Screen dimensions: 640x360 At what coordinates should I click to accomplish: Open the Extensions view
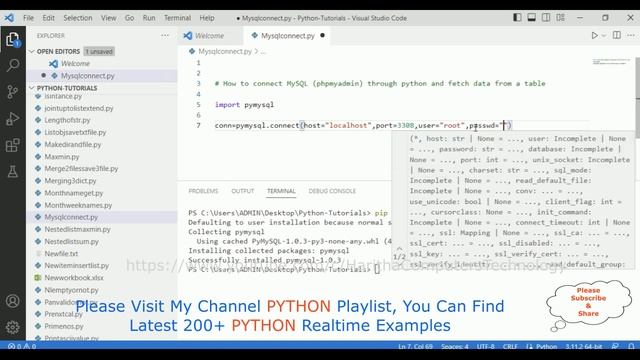13,145
